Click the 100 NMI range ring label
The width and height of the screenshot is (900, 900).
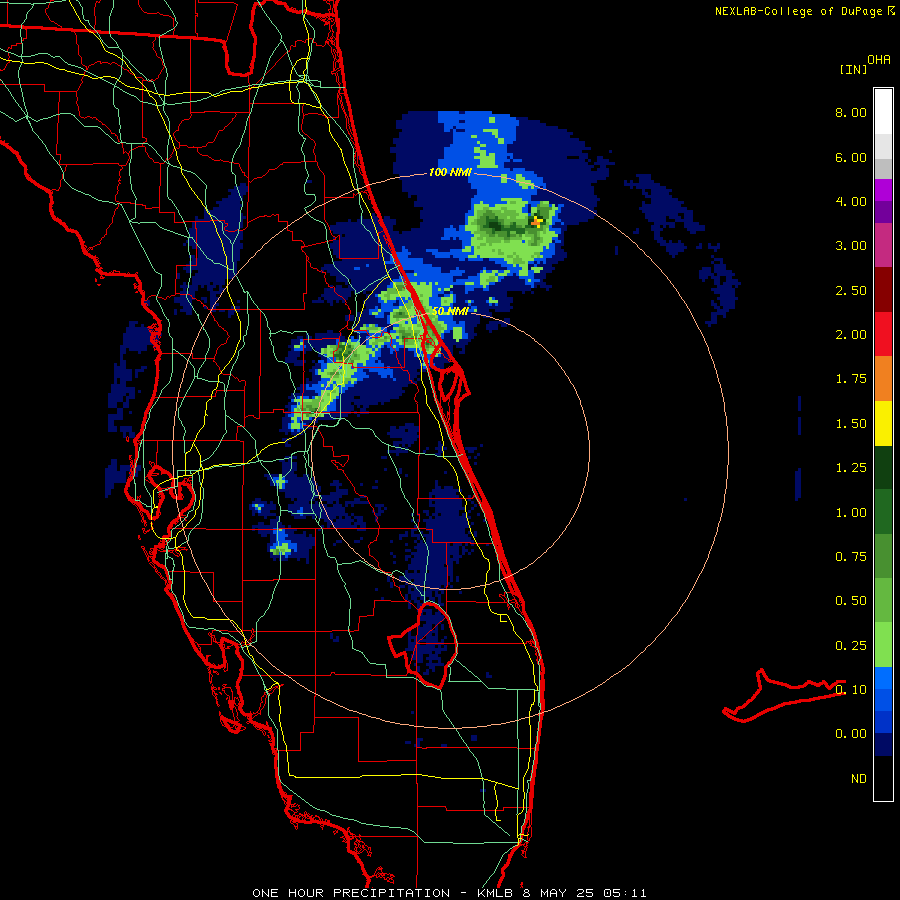[450, 172]
